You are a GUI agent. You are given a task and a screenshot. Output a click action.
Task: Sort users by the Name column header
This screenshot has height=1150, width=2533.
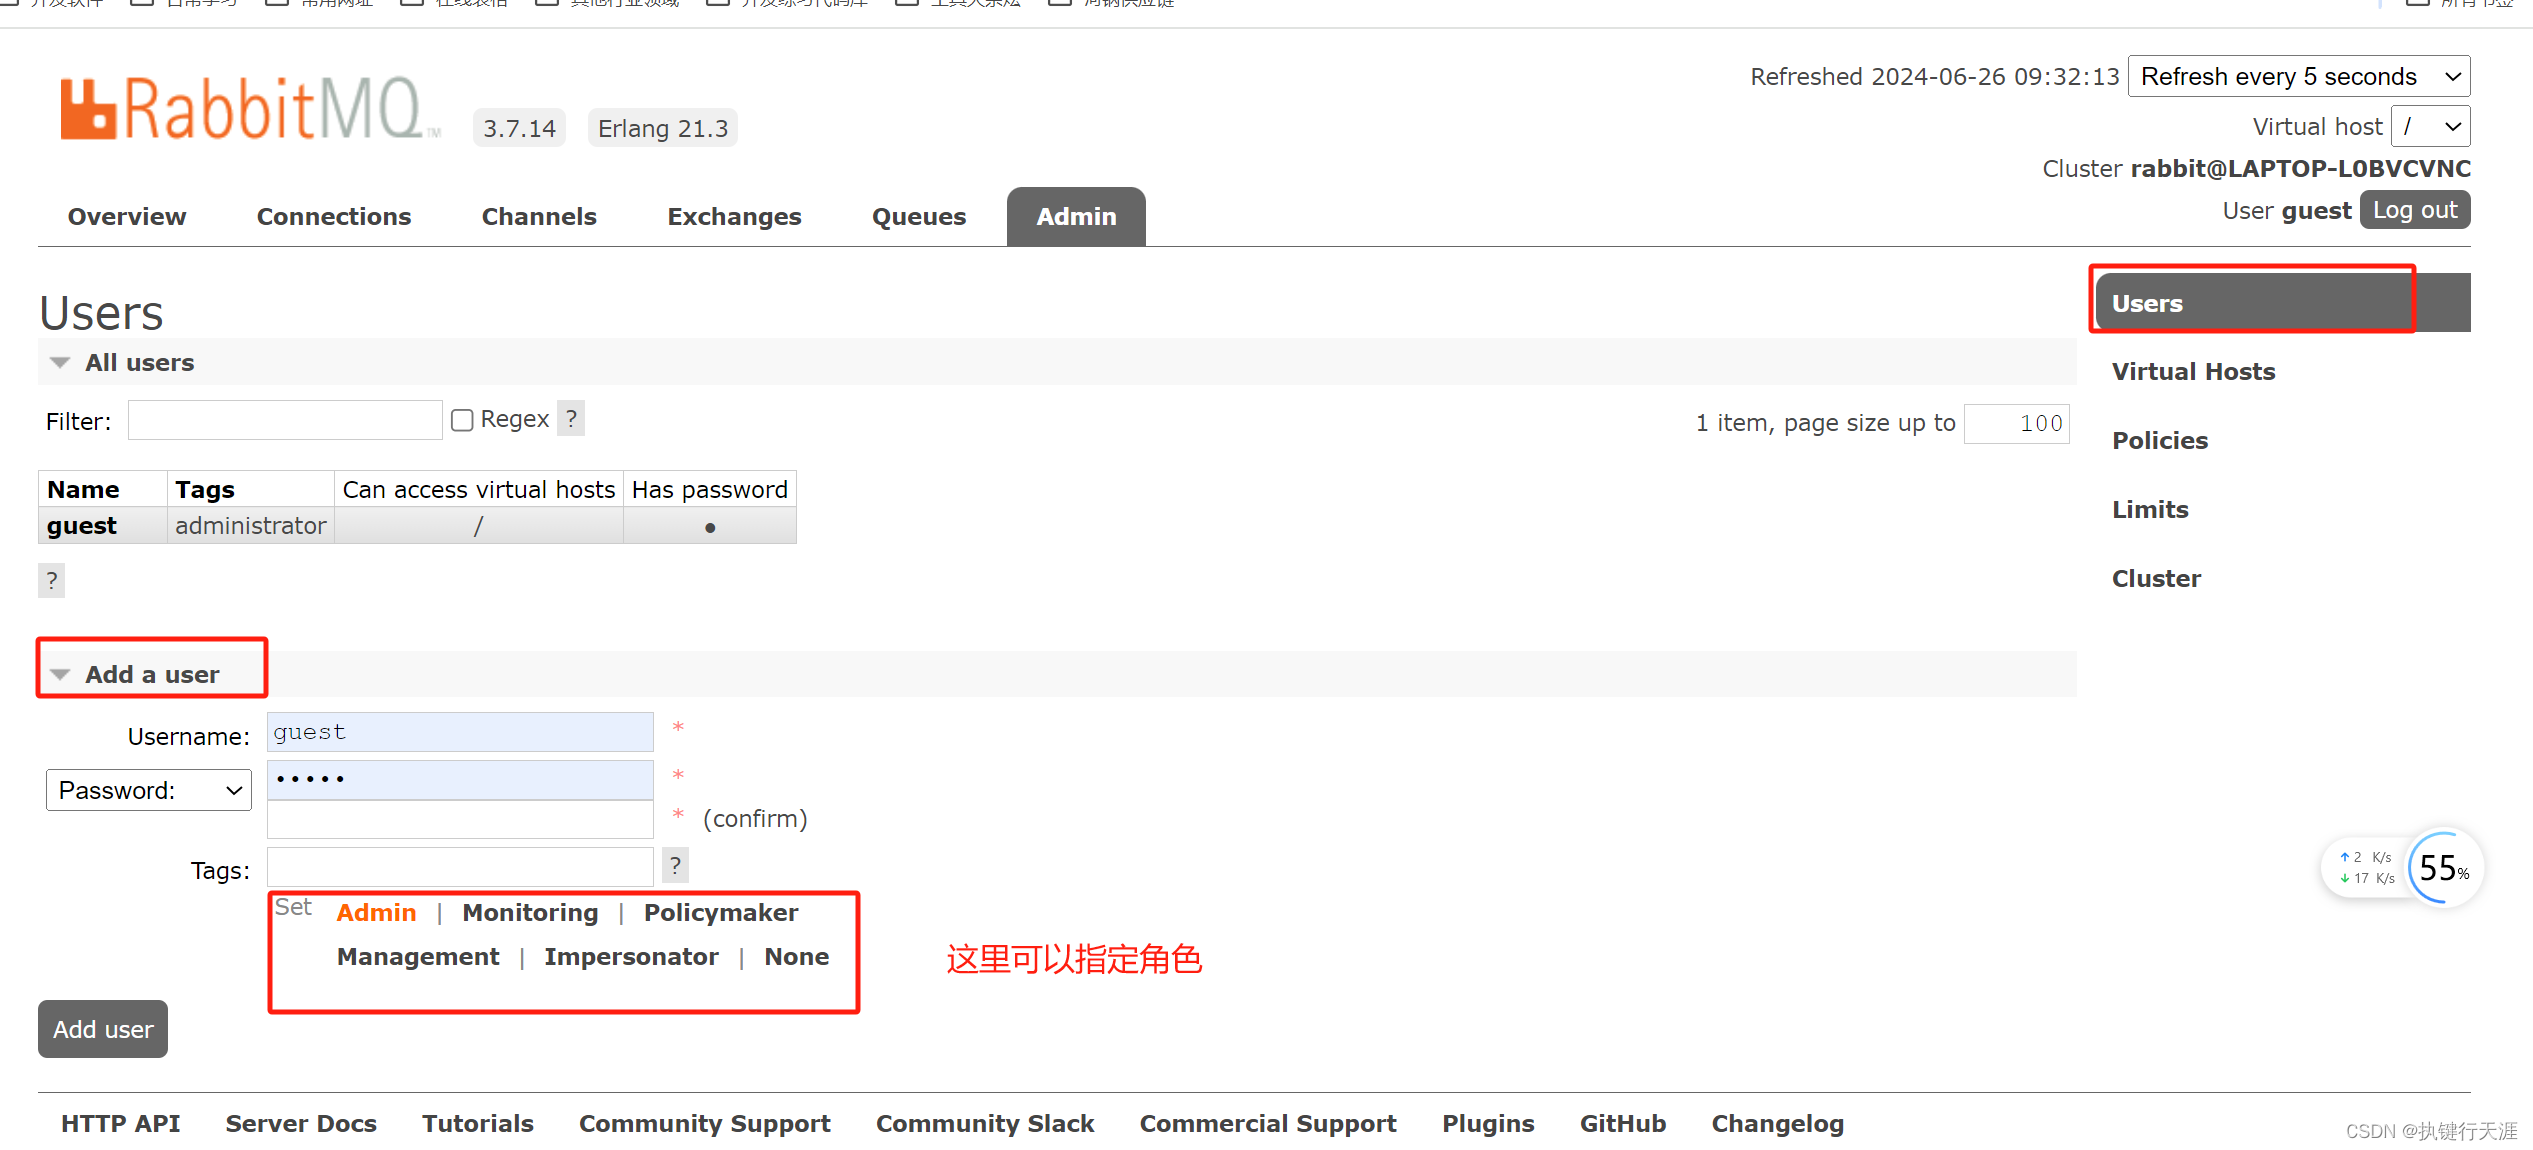[83, 490]
